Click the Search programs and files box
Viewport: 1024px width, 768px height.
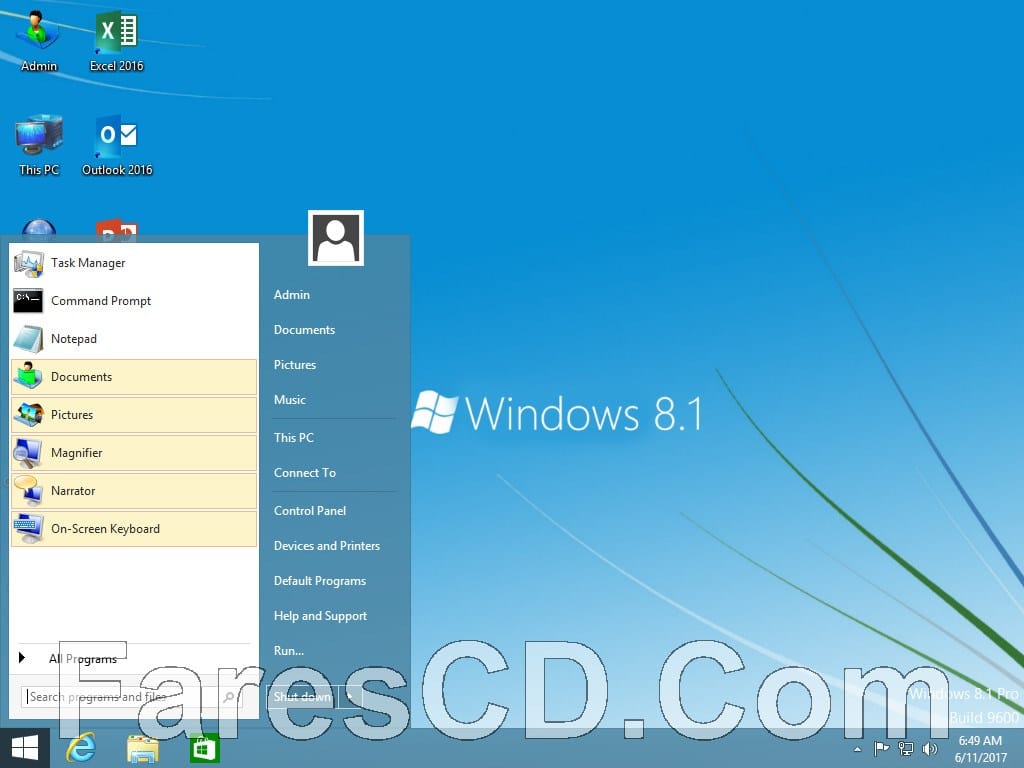coord(131,697)
